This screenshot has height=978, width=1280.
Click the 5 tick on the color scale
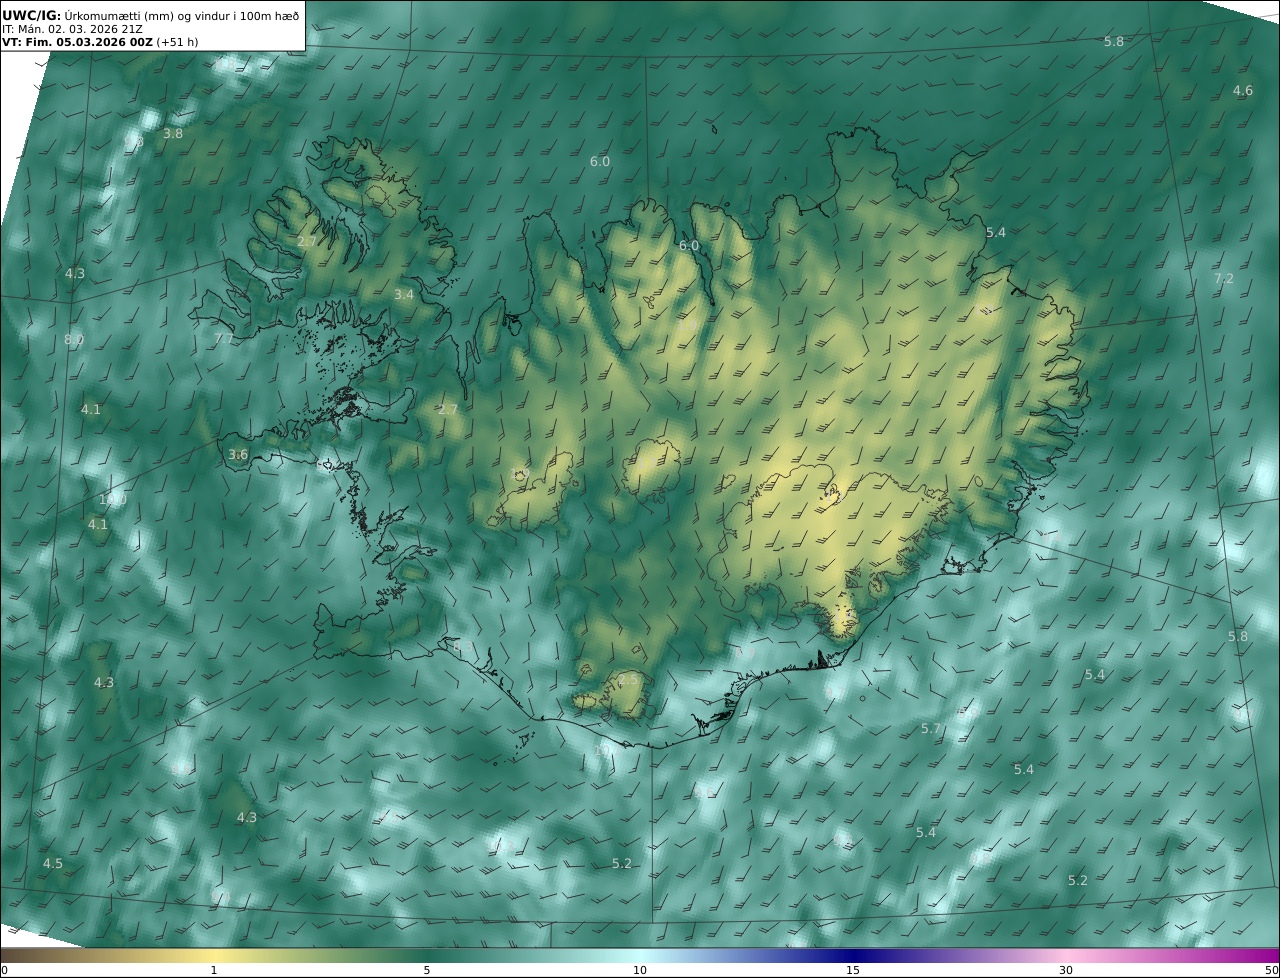427,971
